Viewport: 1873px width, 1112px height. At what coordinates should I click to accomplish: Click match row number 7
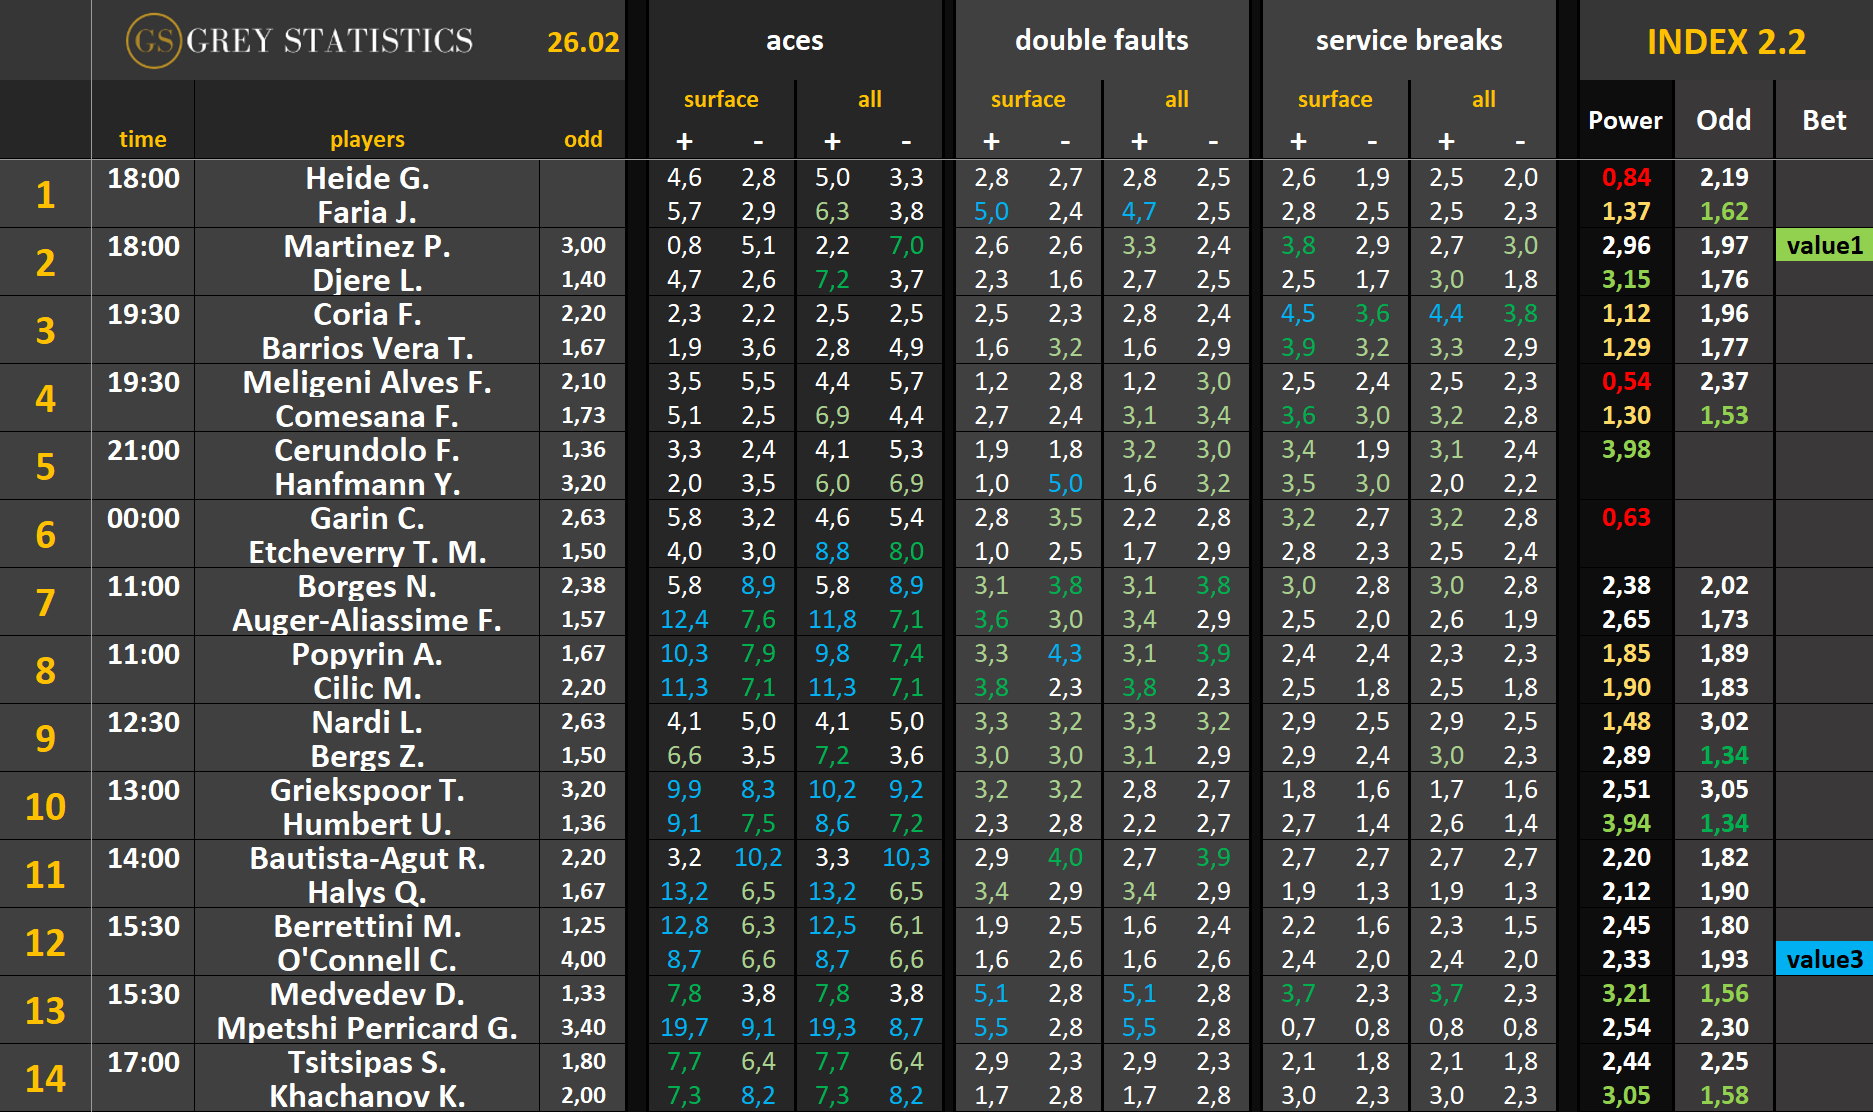[45, 603]
